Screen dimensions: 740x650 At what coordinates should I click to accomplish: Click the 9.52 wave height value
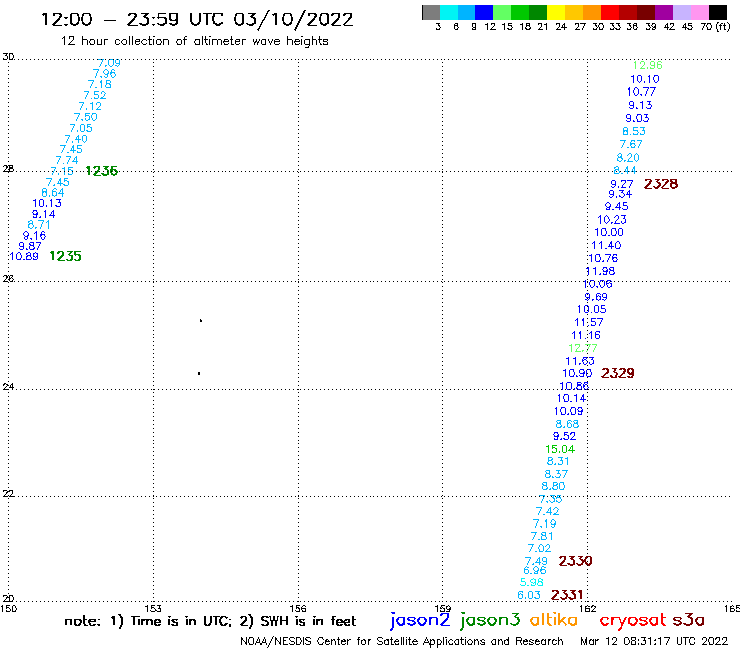click(x=564, y=437)
